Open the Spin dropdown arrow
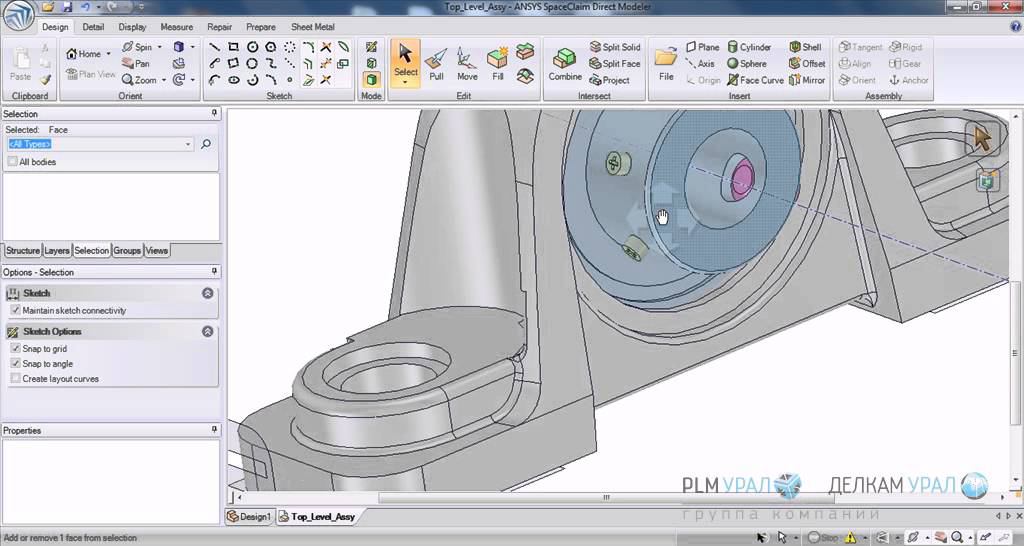The width and height of the screenshot is (1024, 546). [159, 47]
